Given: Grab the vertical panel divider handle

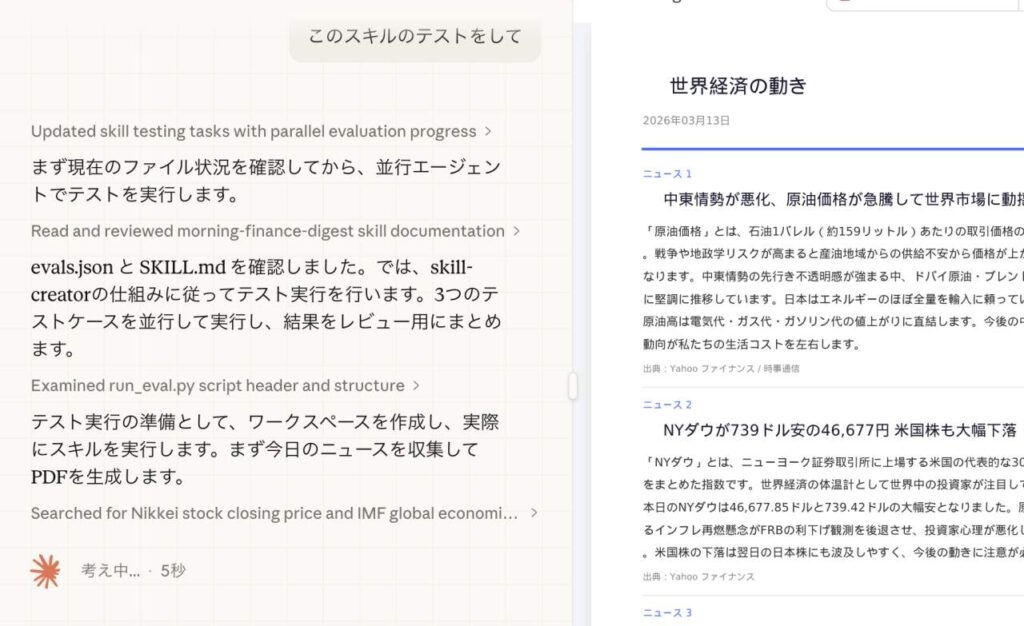Looking at the screenshot, I should coord(573,386).
